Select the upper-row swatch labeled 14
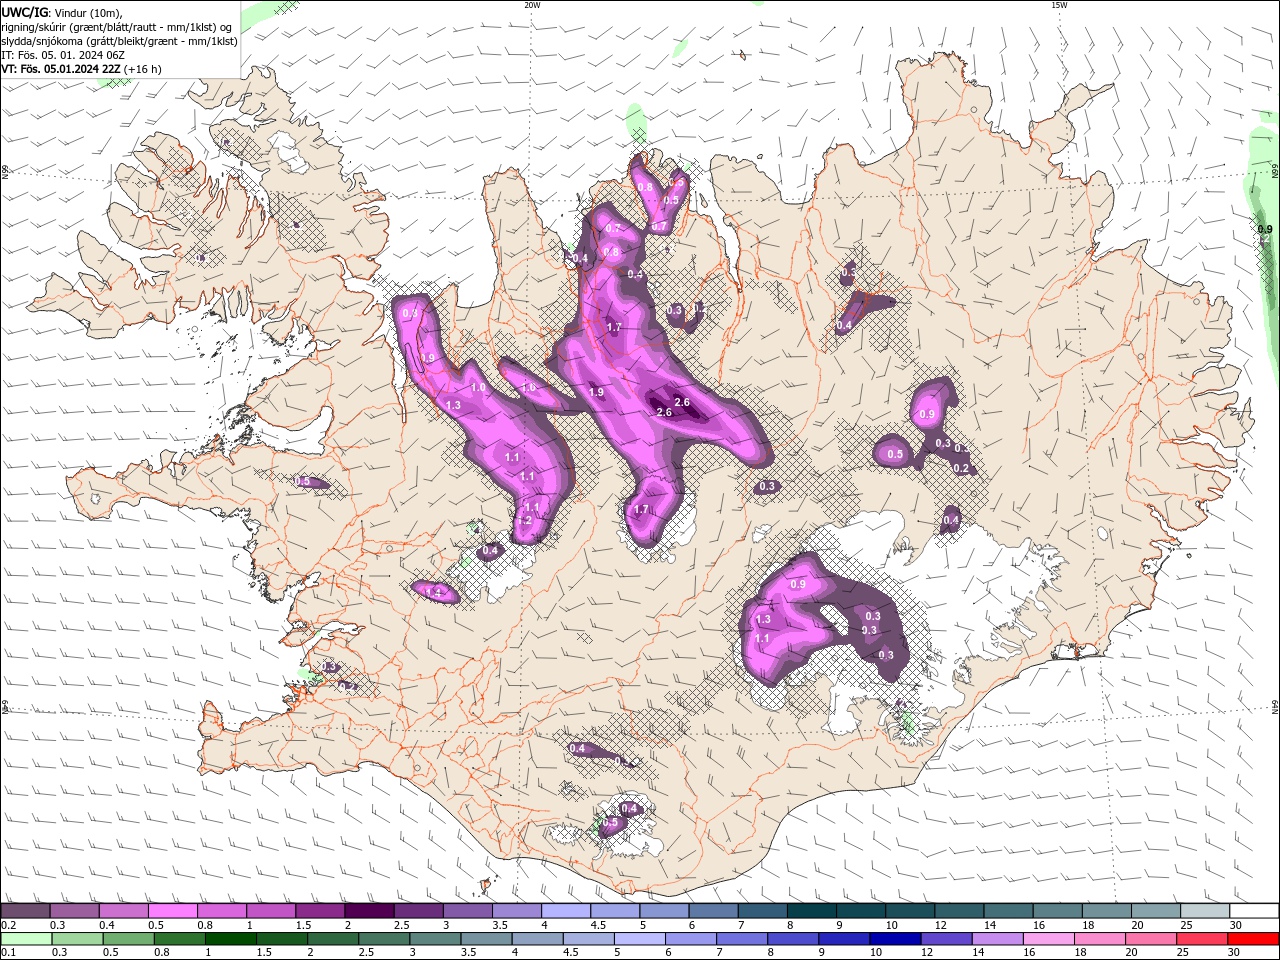 [x=1006, y=911]
